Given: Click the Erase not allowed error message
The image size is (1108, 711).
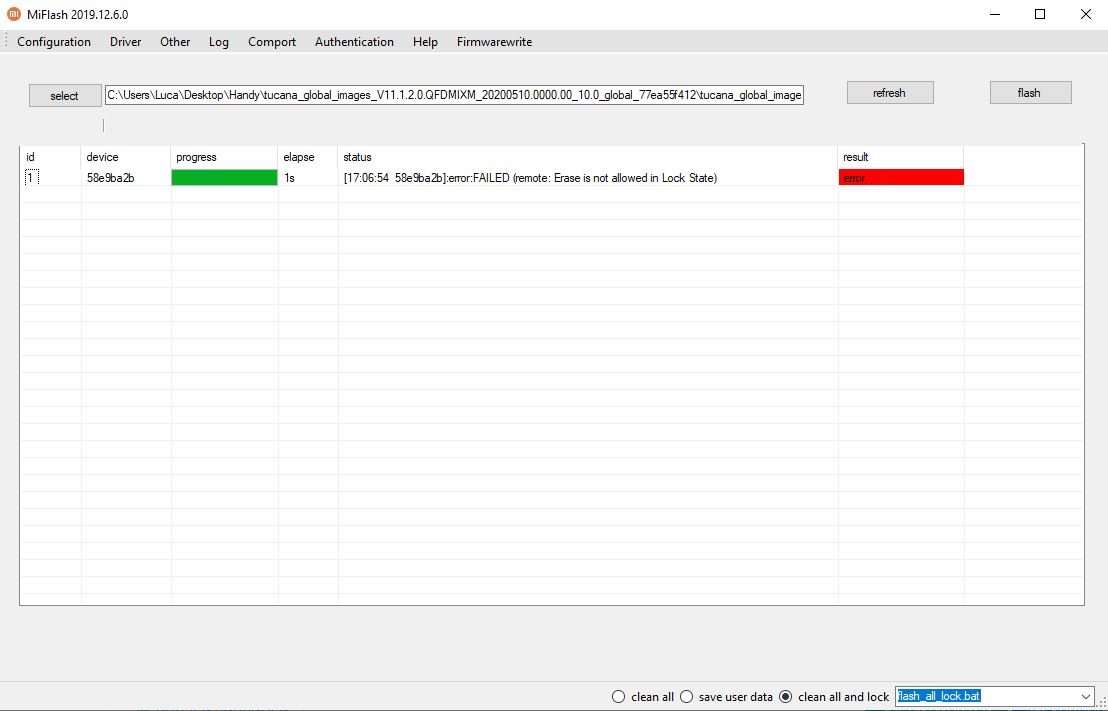Looking at the screenshot, I should 530,178.
